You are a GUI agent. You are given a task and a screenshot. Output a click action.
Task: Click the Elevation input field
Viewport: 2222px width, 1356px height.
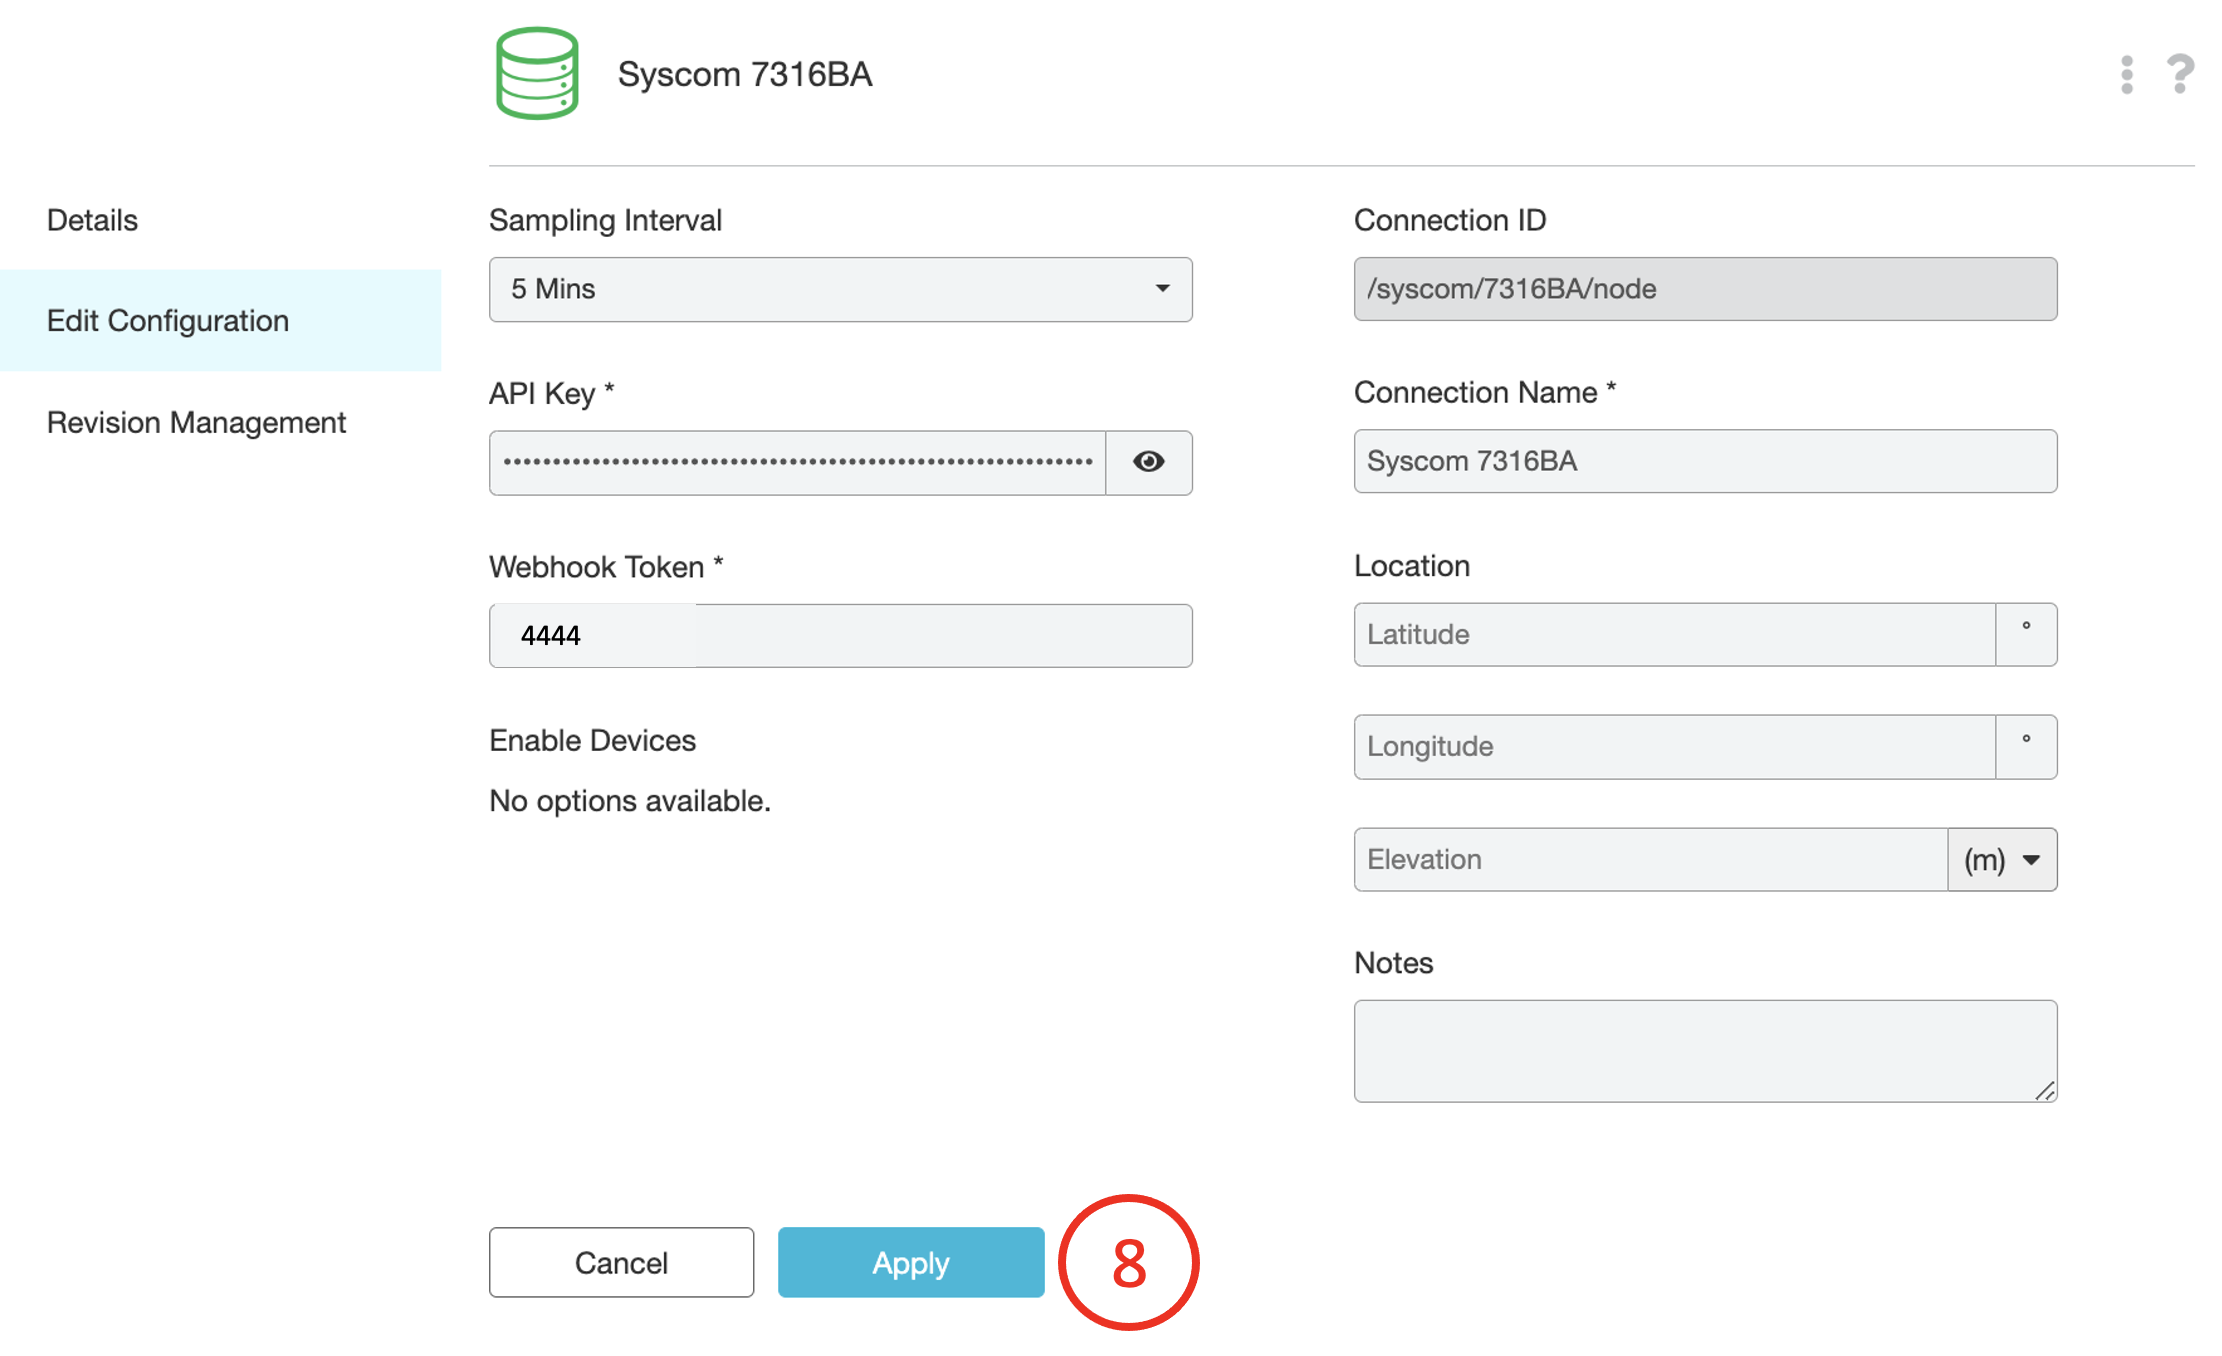(1651, 859)
